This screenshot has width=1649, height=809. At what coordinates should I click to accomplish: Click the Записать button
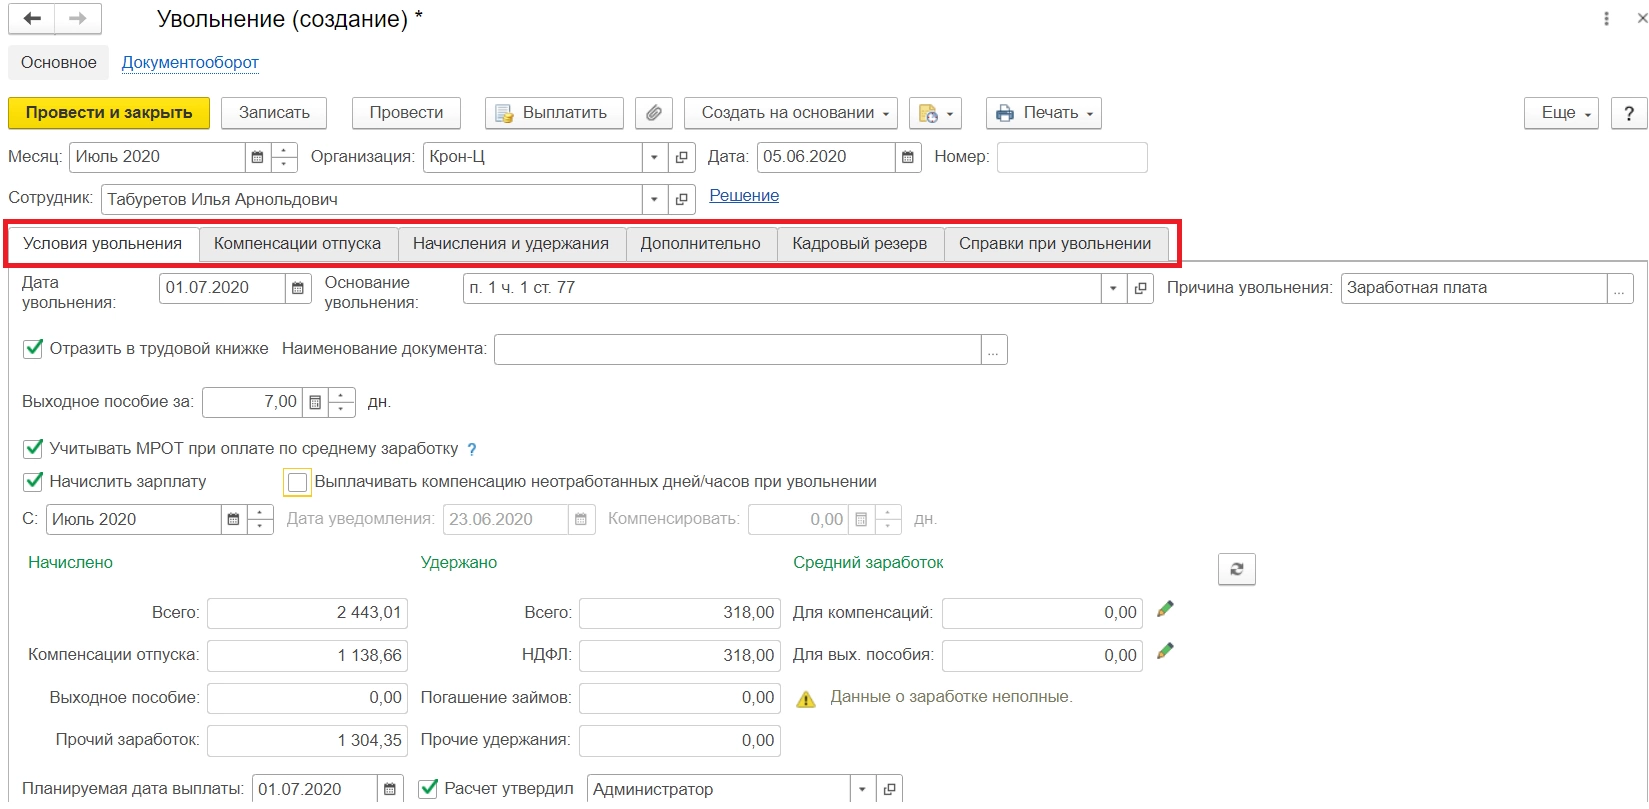tap(274, 113)
